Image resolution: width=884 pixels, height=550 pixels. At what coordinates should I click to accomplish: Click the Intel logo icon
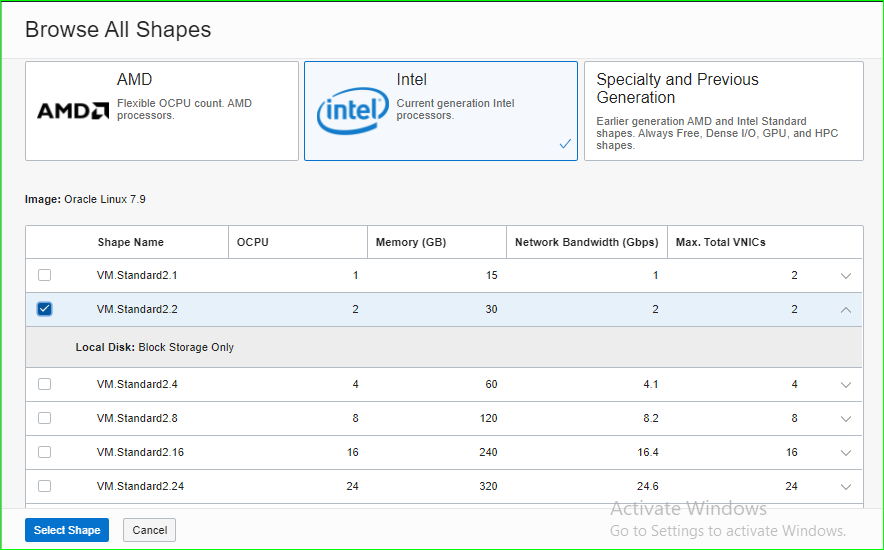point(352,111)
